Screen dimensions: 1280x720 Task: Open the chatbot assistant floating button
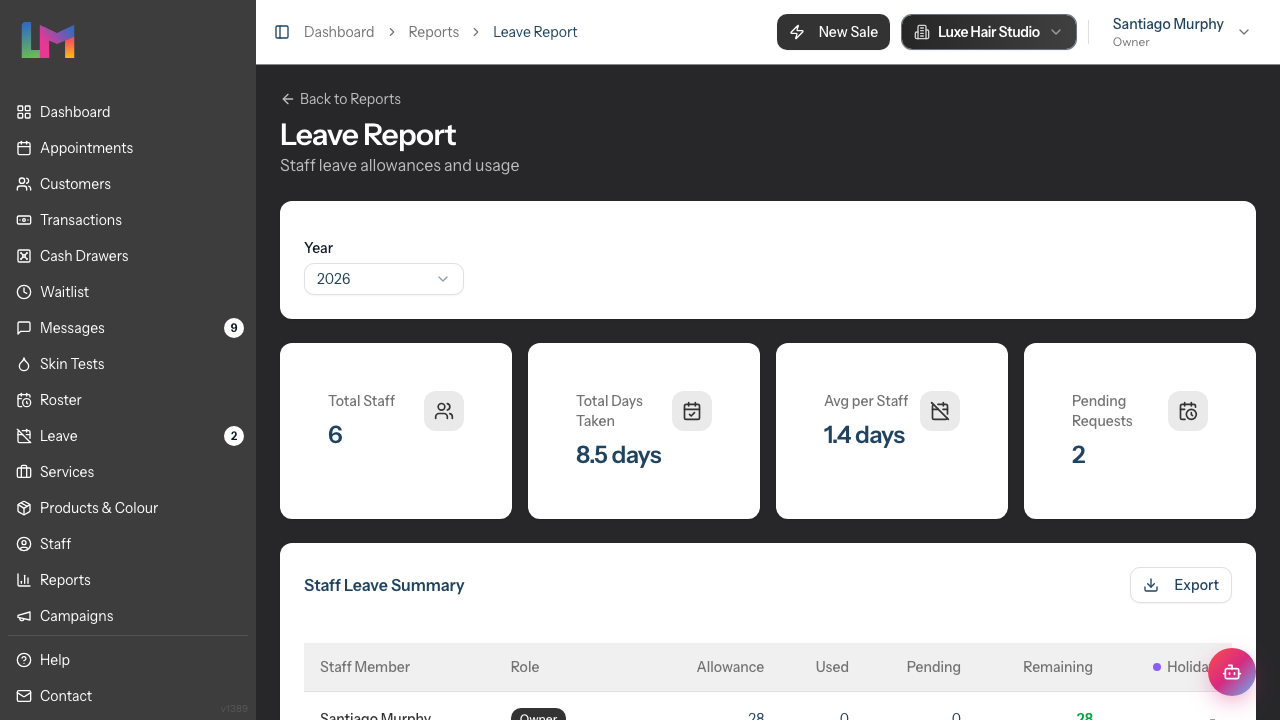tap(1232, 672)
